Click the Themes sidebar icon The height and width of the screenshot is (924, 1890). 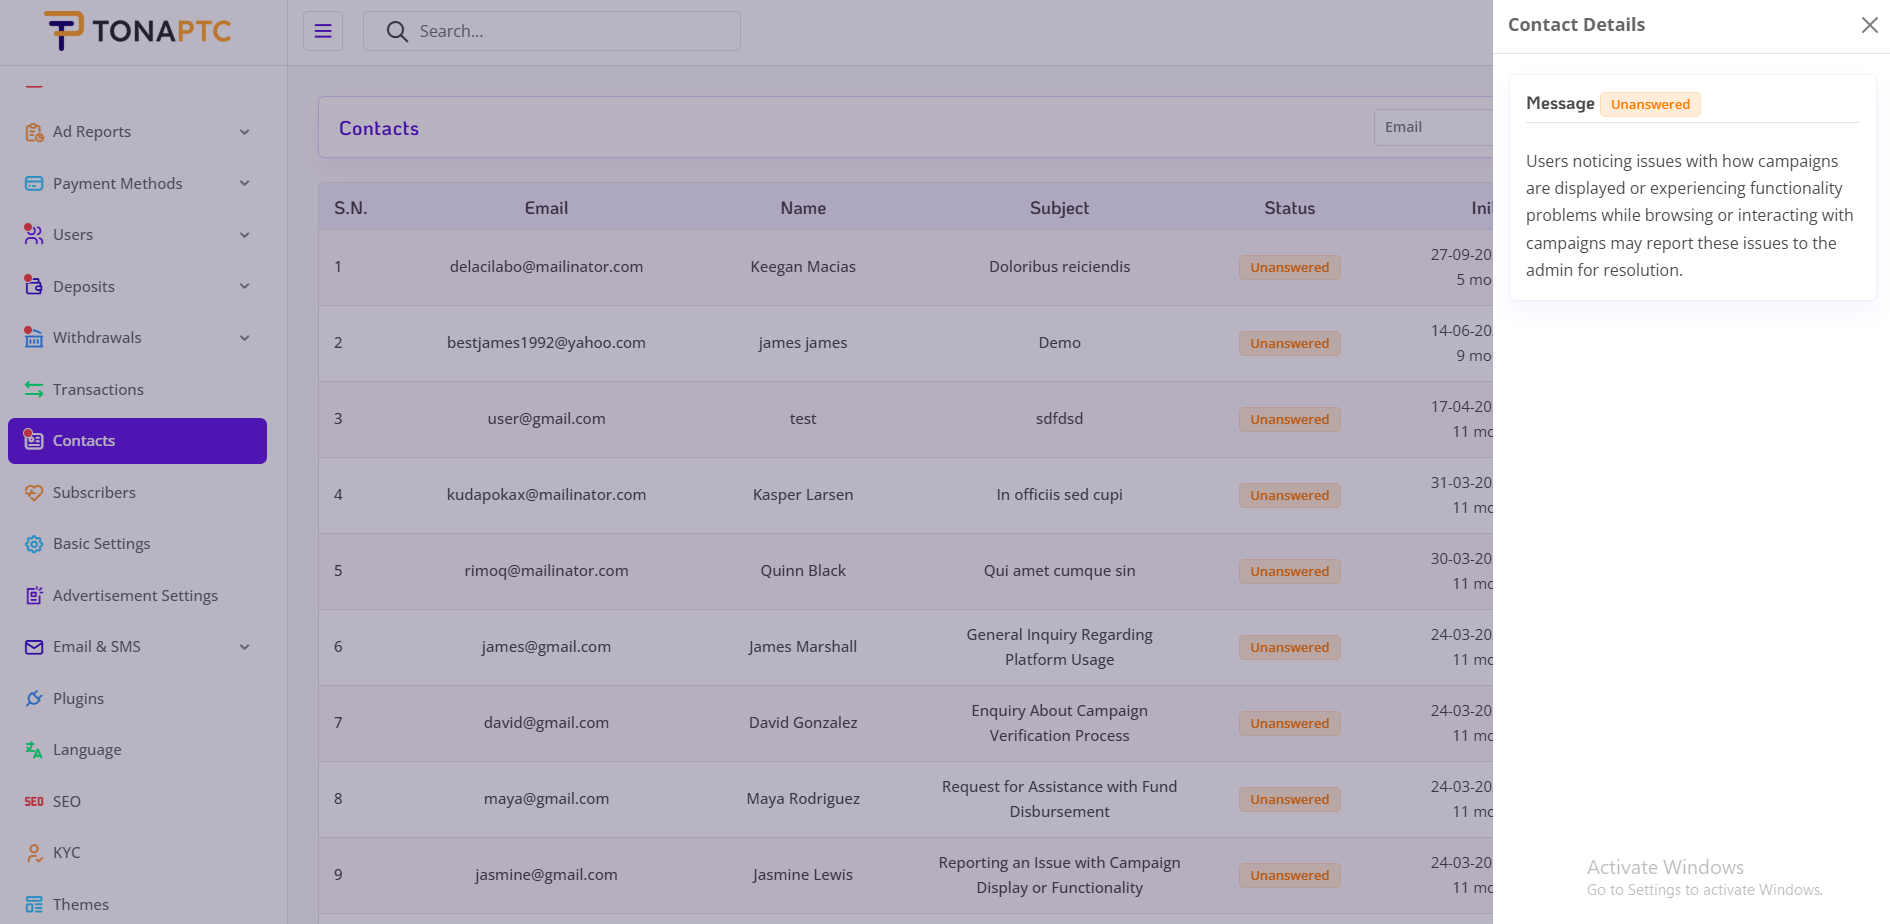click(x=34, y=904)
